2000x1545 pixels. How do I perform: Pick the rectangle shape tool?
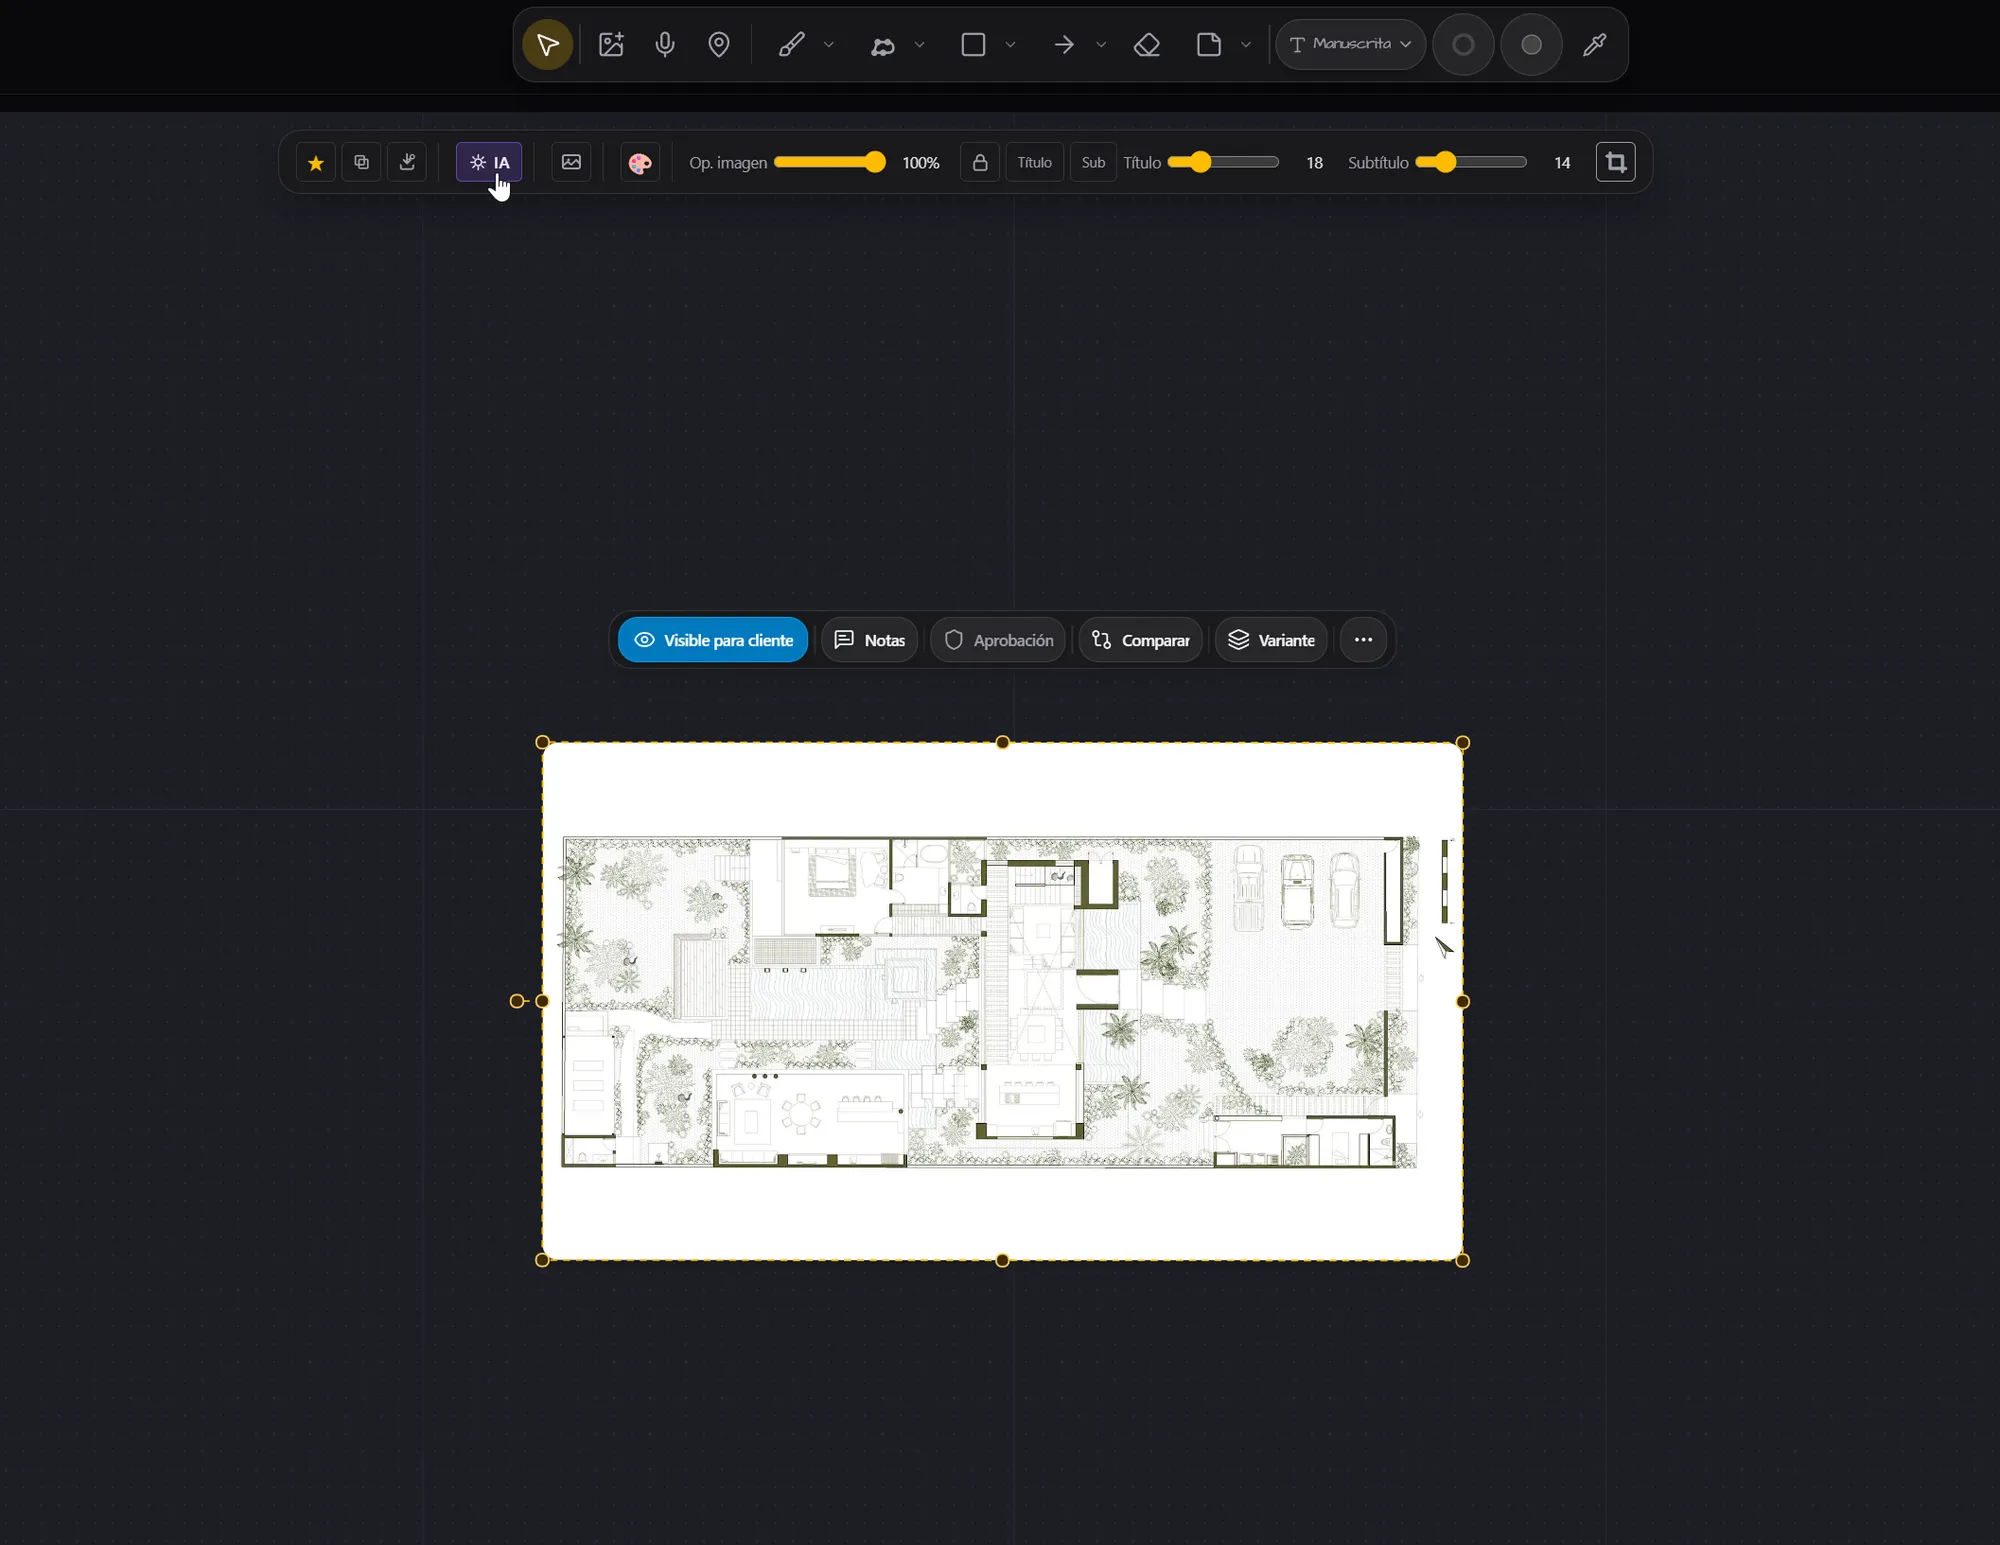973,45
